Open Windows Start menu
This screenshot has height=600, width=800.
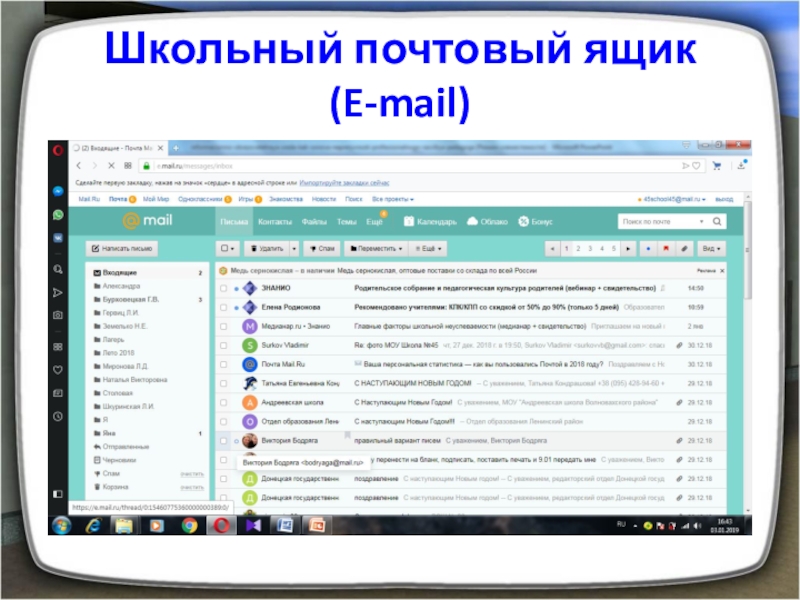point(61,525)
